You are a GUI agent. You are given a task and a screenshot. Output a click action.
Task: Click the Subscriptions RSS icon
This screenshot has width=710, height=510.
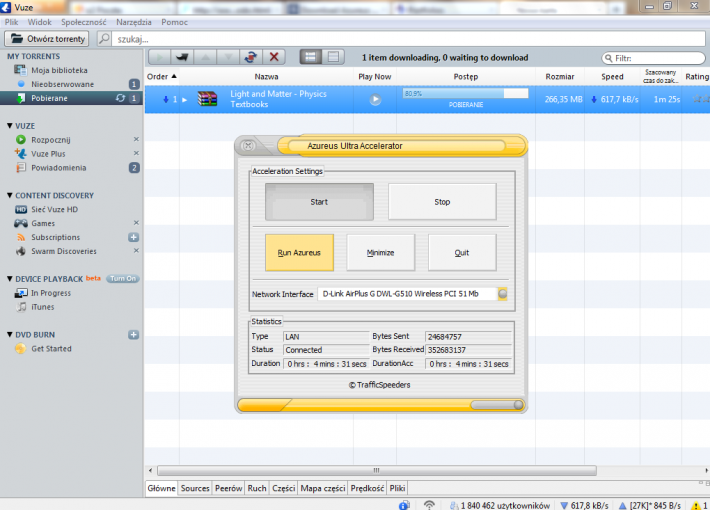(21, 237)
